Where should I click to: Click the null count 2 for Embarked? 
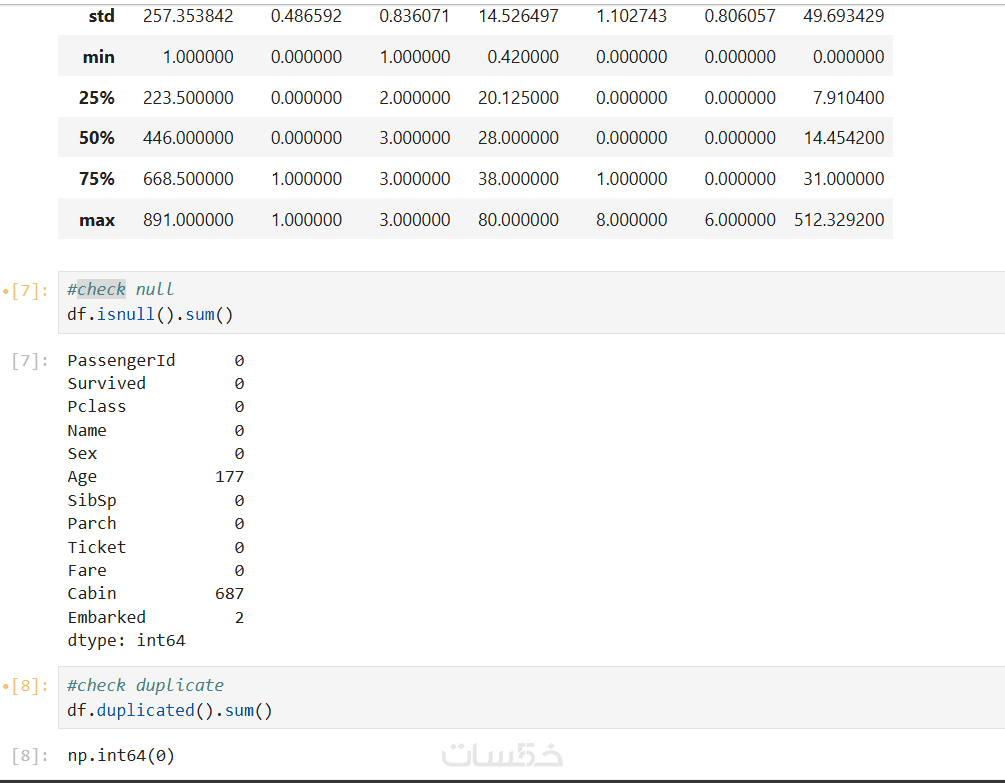pyautogui.click(x=239, y=618)
